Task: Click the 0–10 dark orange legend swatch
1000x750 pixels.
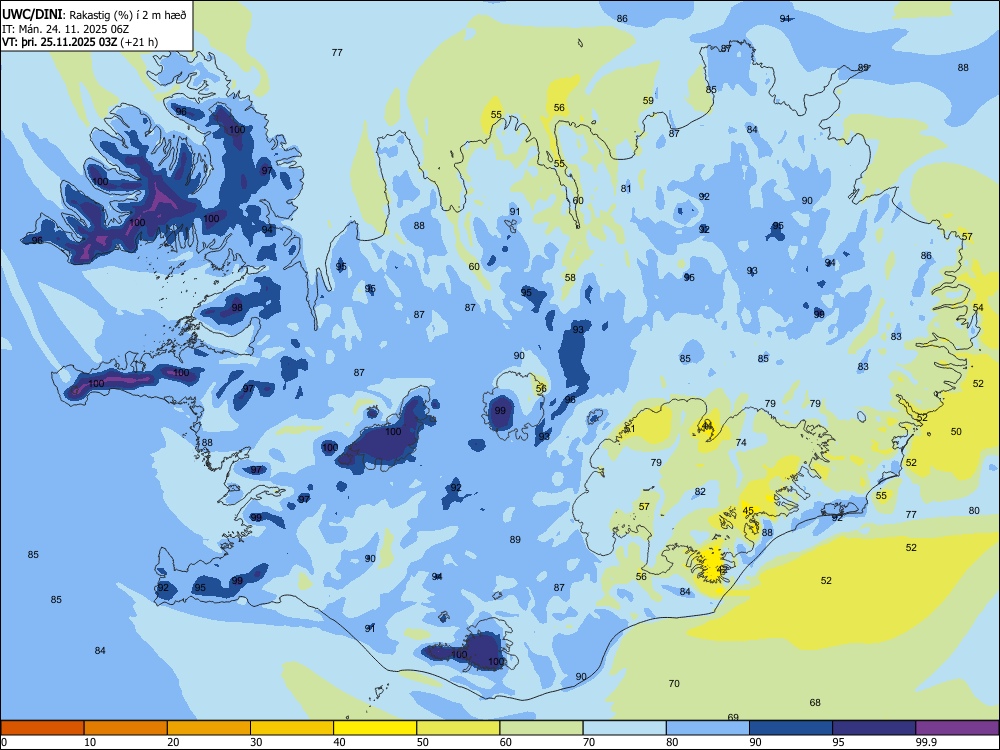Action: coord(42,728)
